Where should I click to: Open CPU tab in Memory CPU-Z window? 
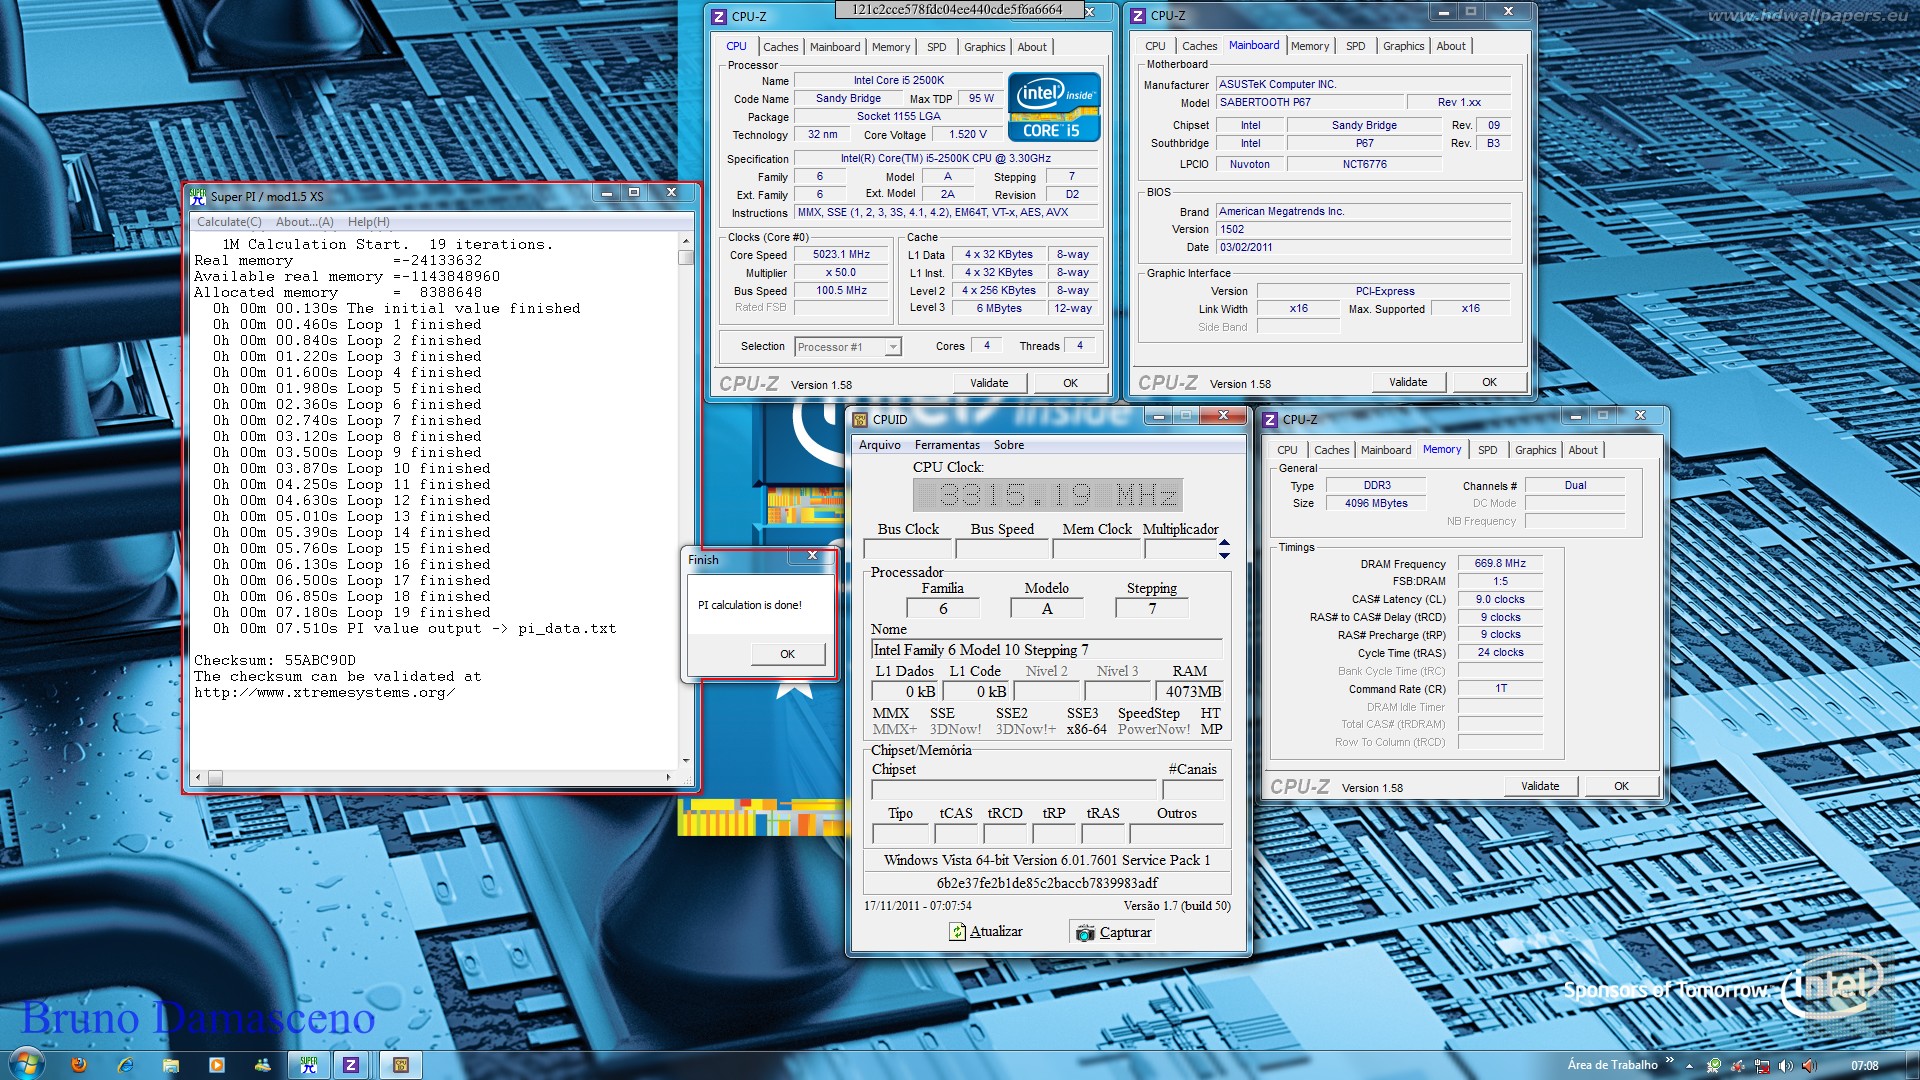pos(1287,450)
